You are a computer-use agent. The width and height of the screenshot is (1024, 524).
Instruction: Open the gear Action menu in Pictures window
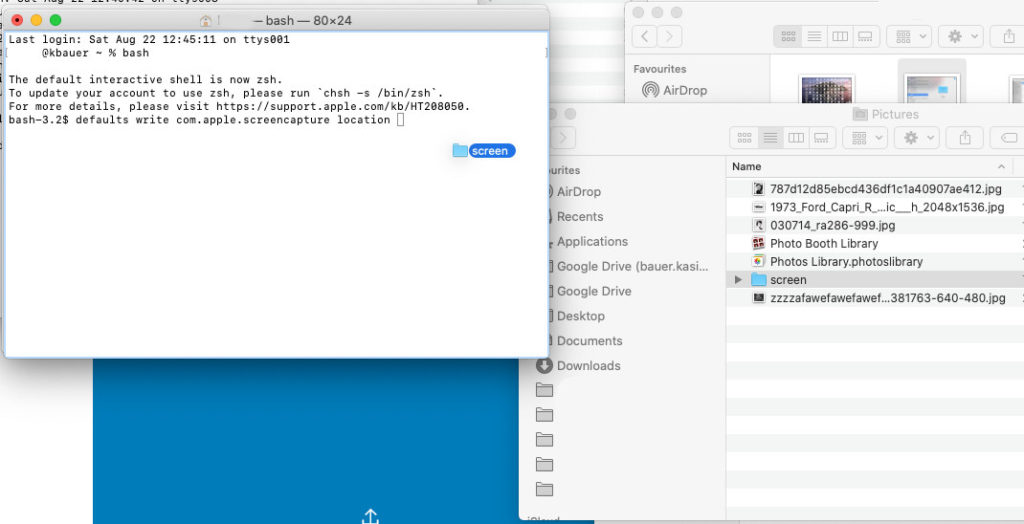pos(919,138)
